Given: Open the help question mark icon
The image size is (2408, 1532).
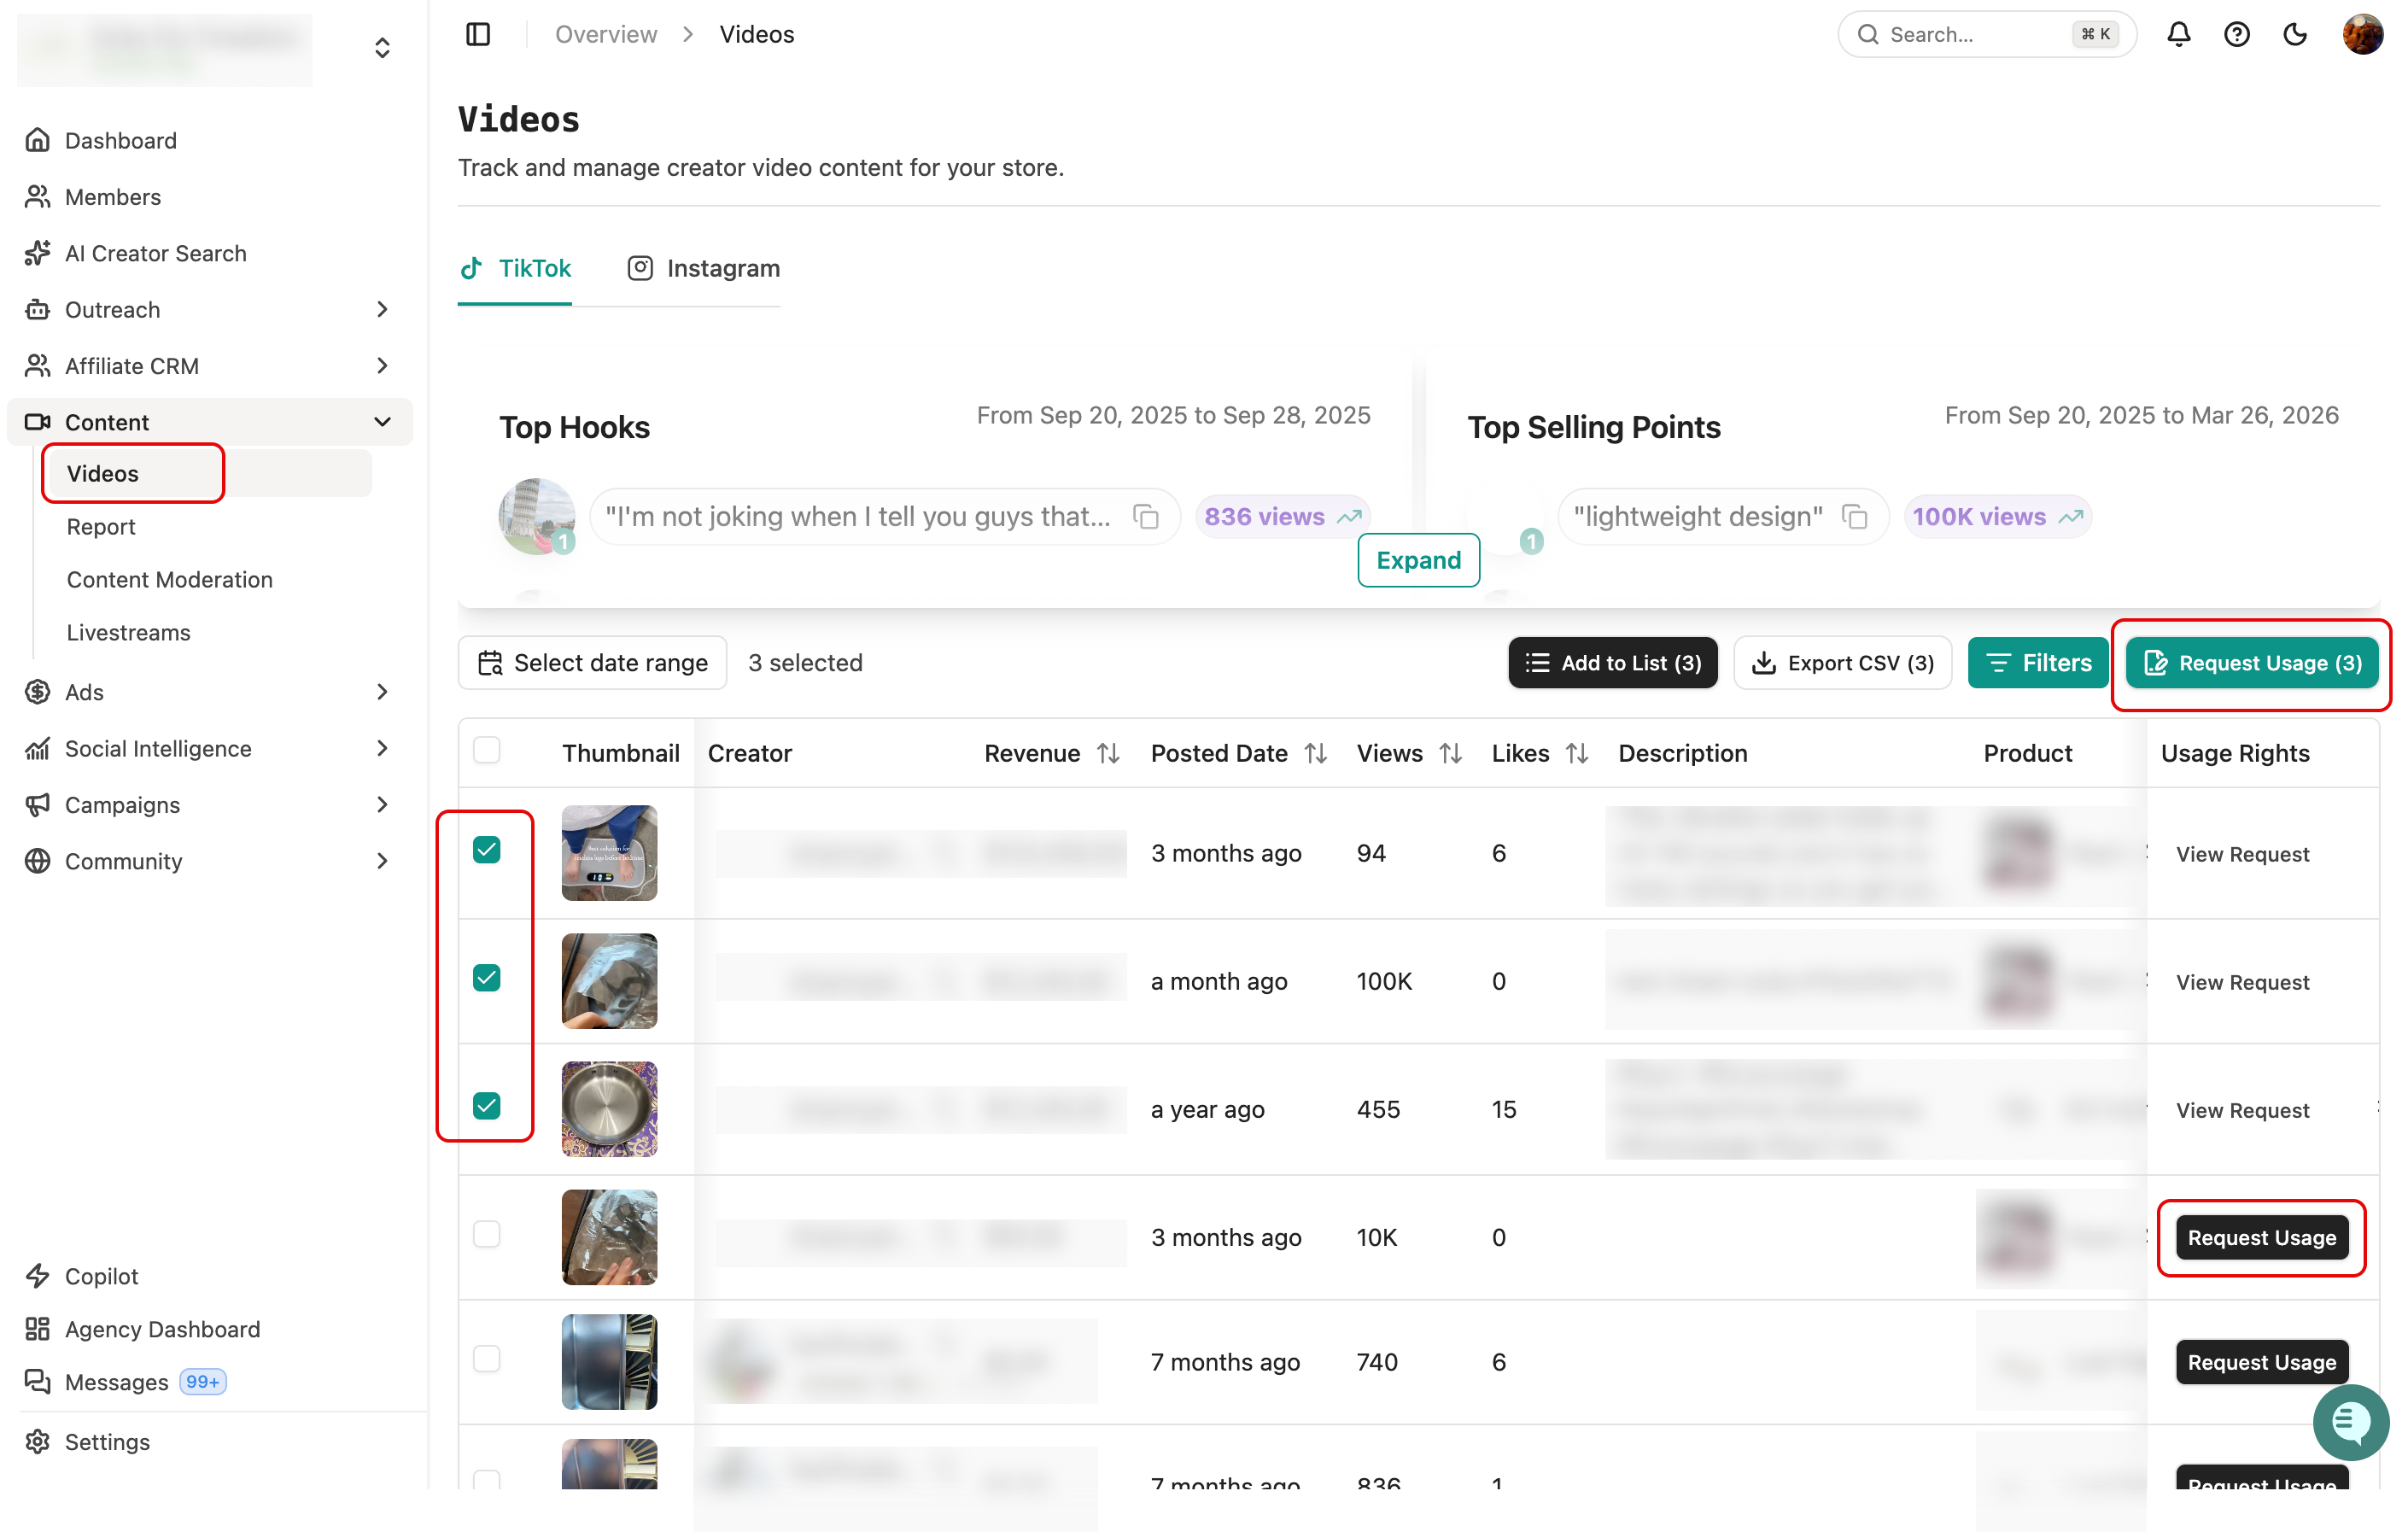Looking at the screenshot, I should 2236,34.
